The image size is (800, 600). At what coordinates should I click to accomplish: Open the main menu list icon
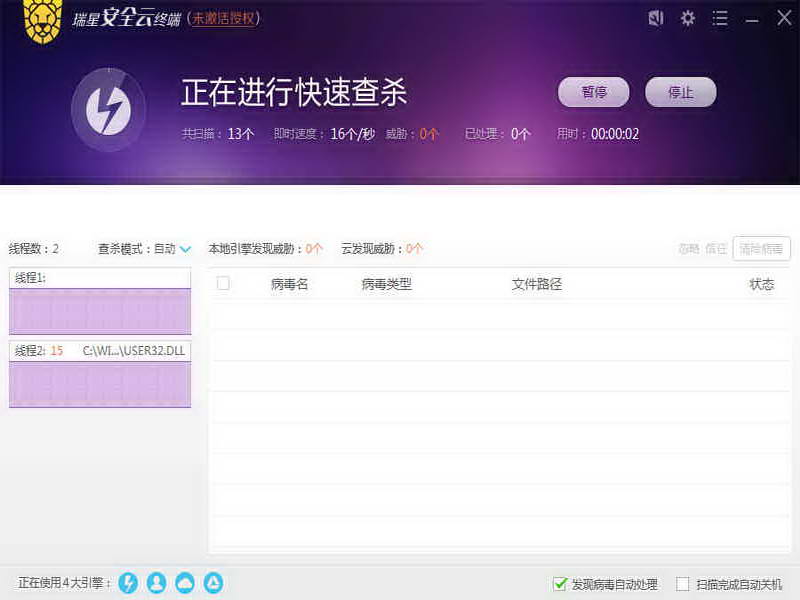coord(720,19)
